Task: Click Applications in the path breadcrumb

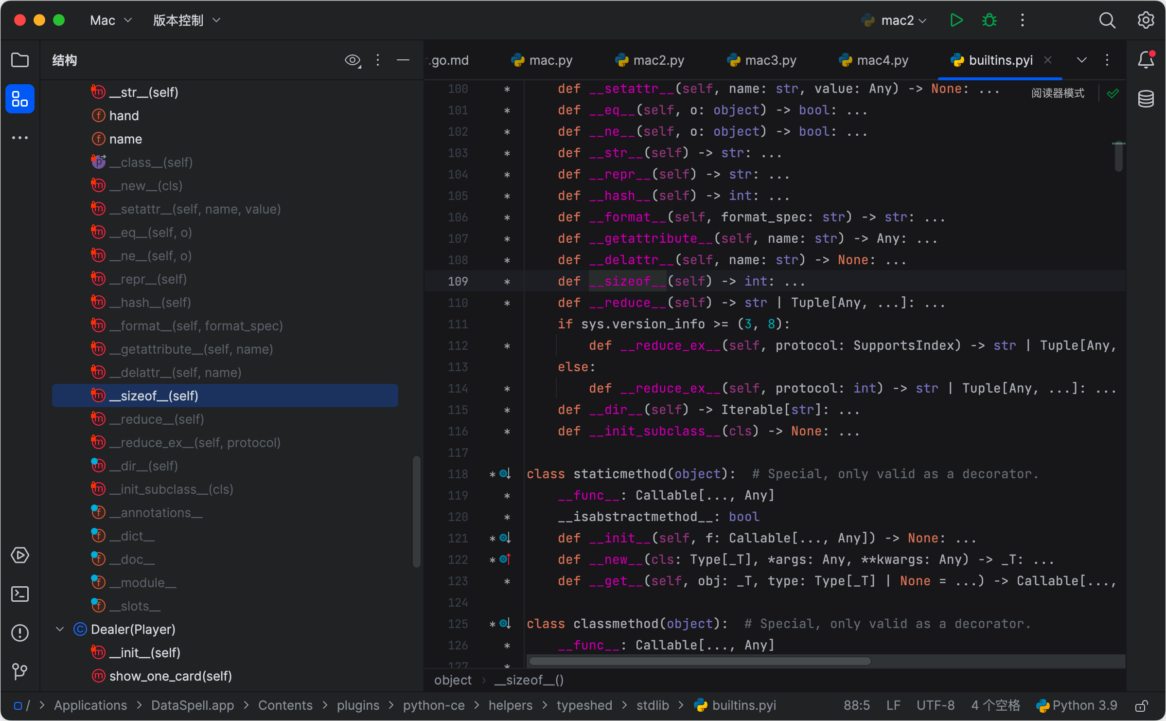Action: [x=90, y=705]
